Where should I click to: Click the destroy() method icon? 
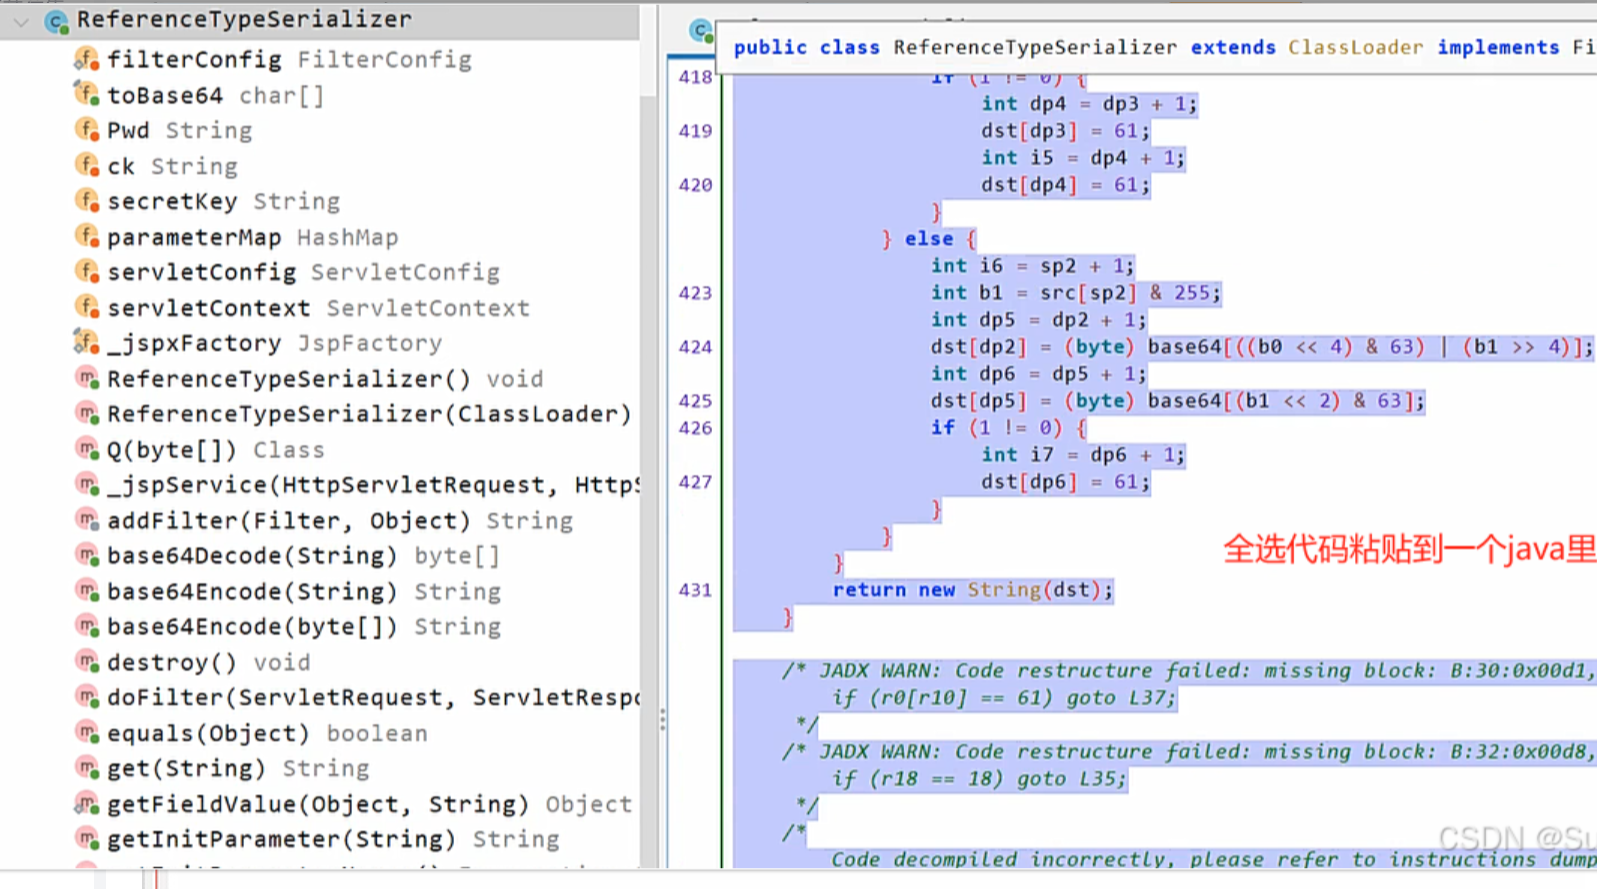point(87,663)
